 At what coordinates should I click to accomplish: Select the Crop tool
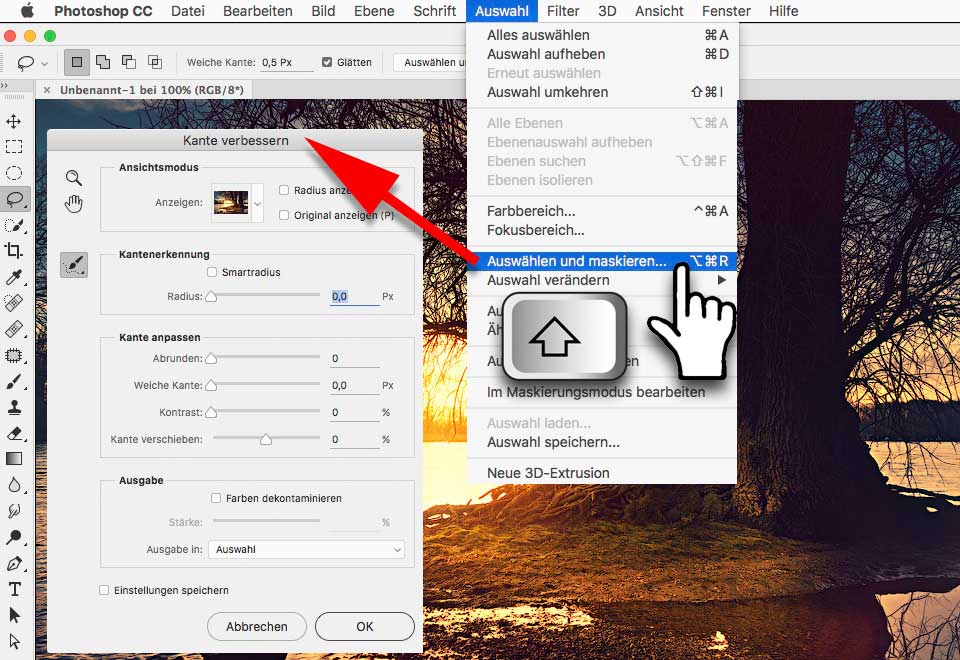[x=13, y=250]
